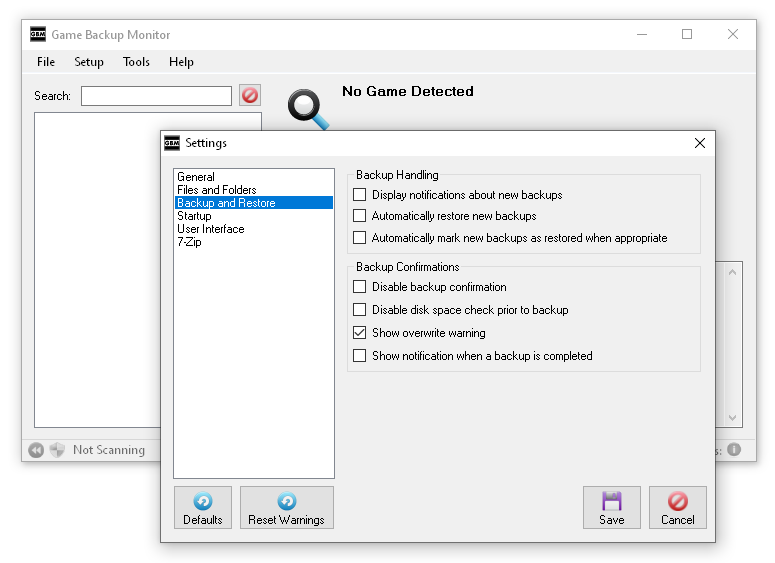The width and height of the screenshot is (775, 563).
Task: Open the Help menu
Action: click(181, 62)
